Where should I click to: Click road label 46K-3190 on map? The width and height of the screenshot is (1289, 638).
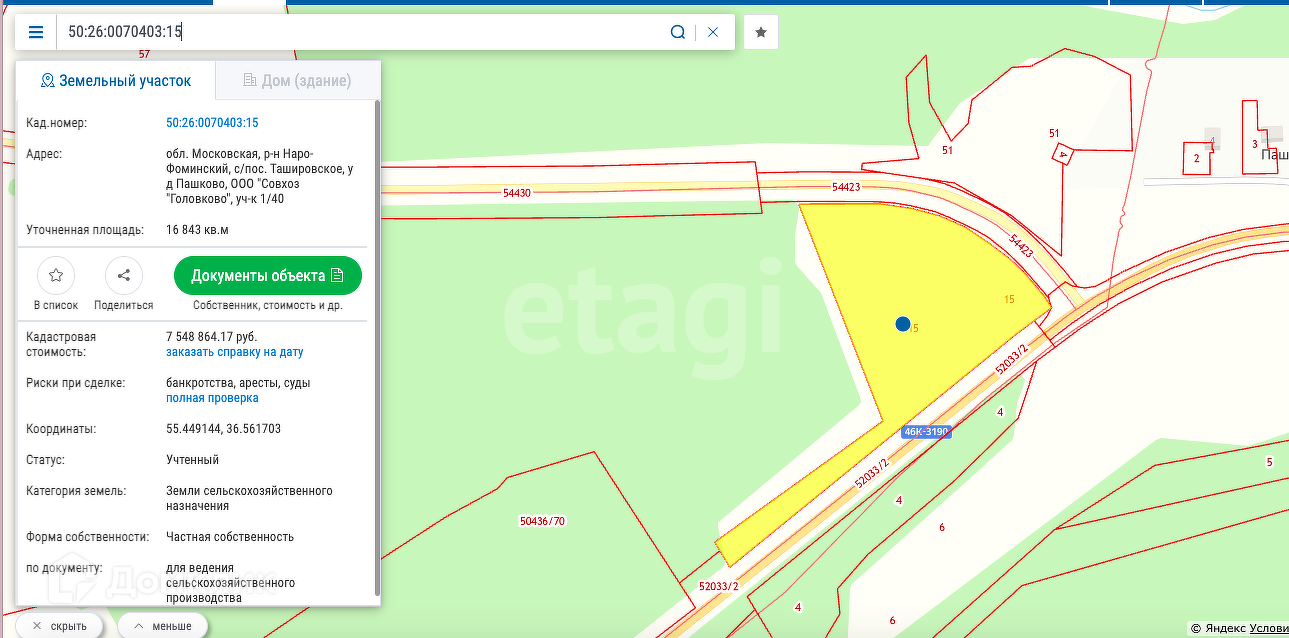[925, 432]
